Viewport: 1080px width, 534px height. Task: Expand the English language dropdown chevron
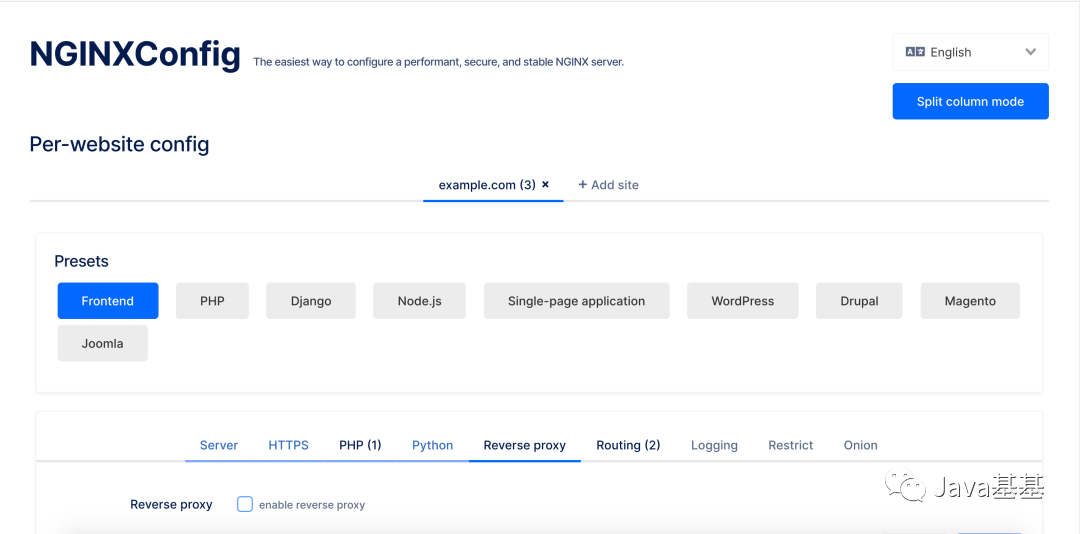(x=1030, y=52)
